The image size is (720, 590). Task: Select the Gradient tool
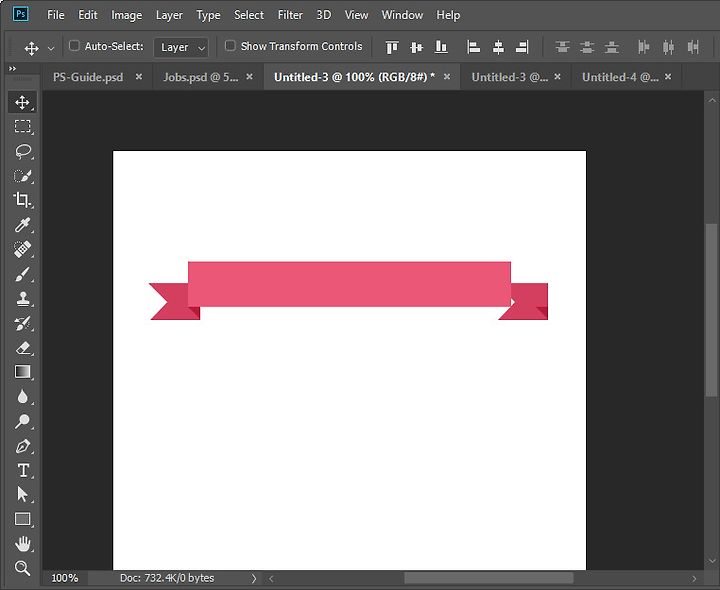tap(22, 371)
